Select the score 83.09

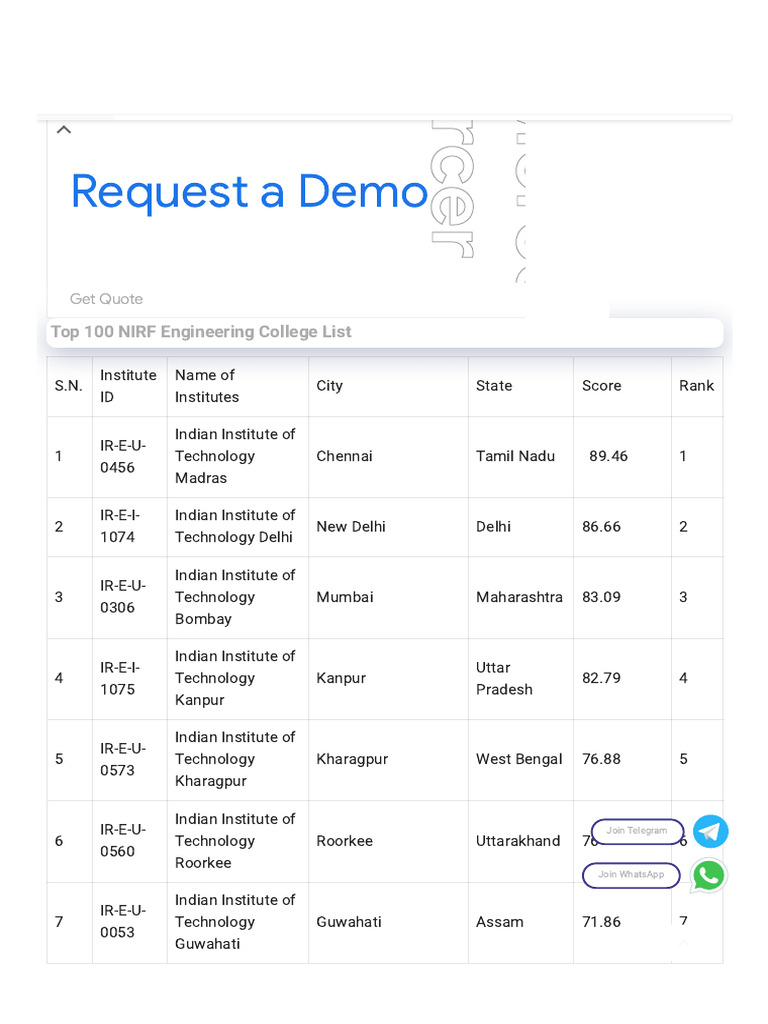coord(601,597)
